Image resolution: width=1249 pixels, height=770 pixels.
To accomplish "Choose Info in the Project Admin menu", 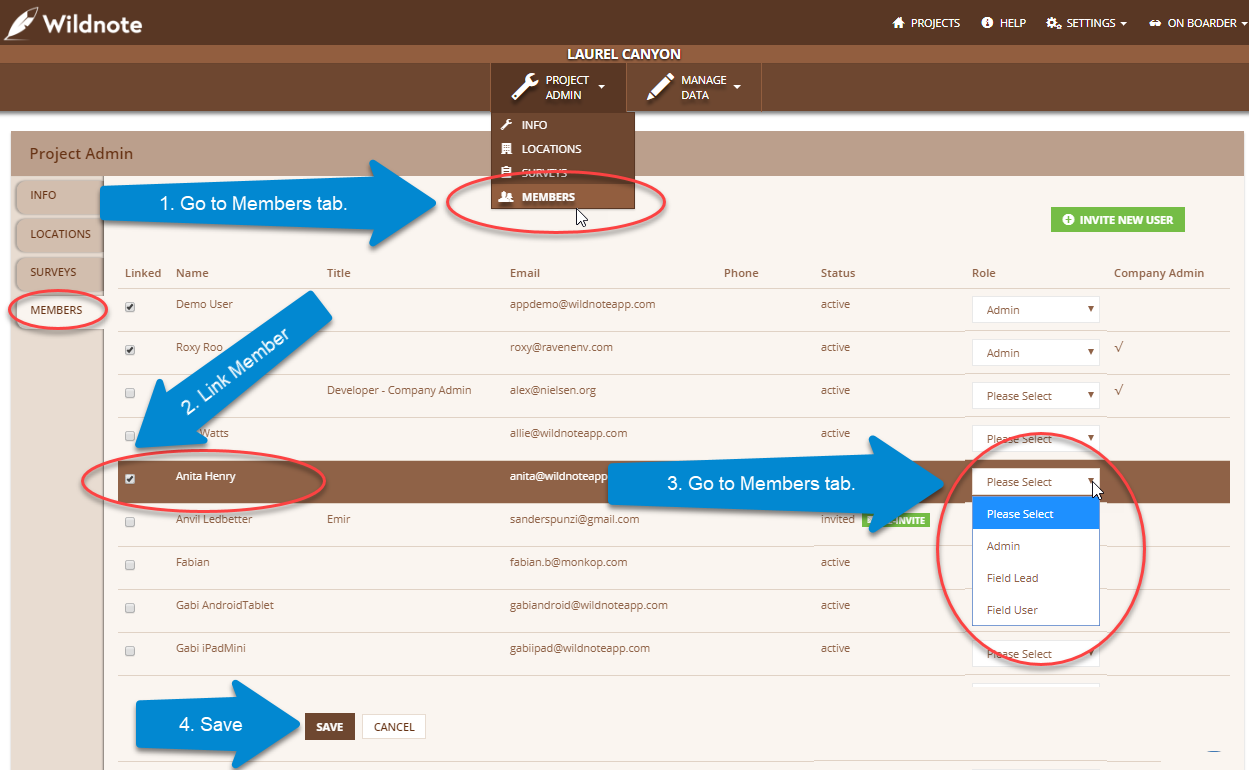I will tap(562, 125).
